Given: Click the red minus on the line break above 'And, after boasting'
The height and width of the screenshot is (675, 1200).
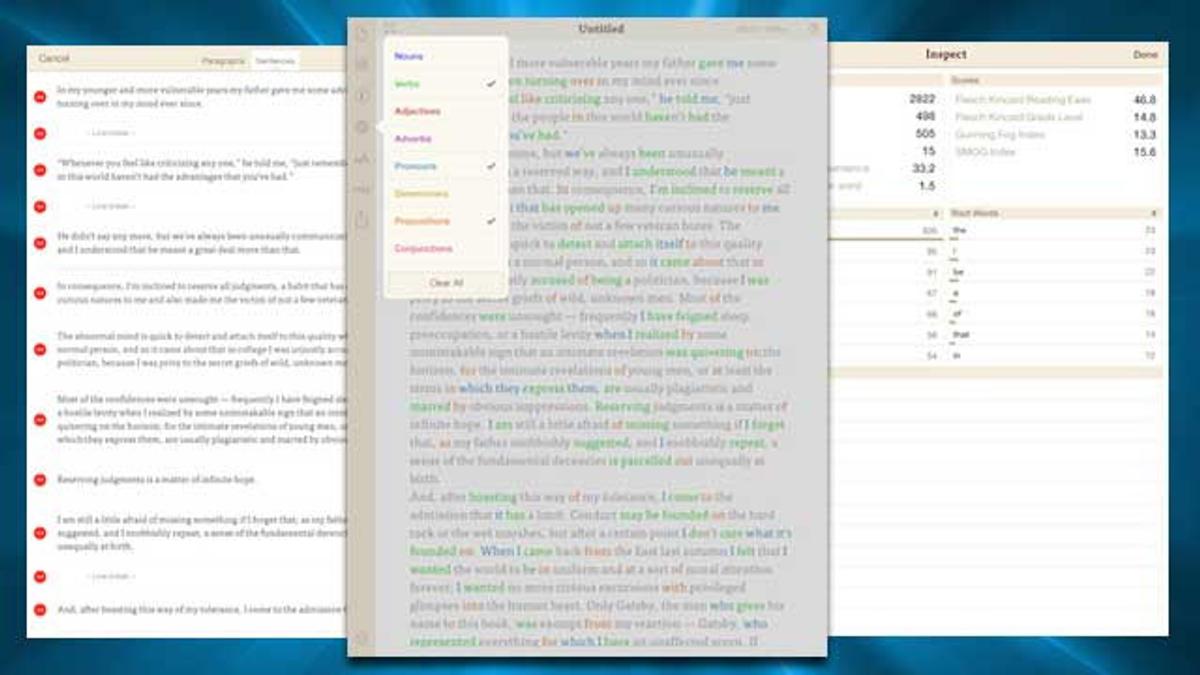Looking at the screenshot, I should tap(40, 576).
